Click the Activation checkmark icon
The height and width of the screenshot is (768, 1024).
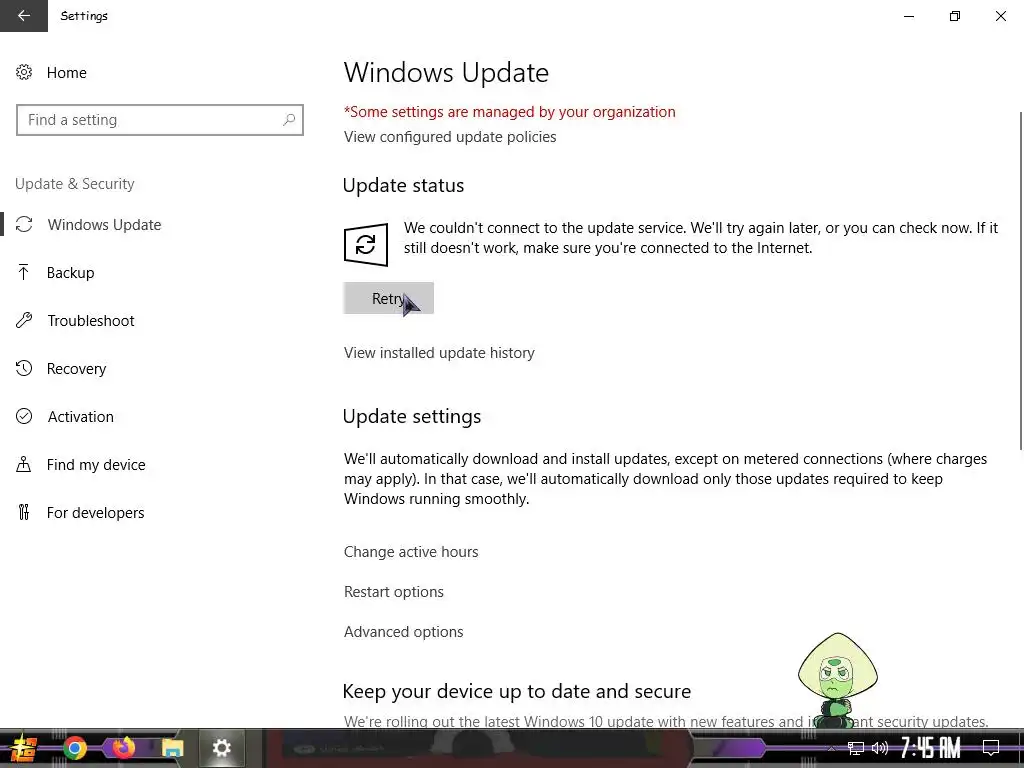pyautogui.click(x=24, y=417)
